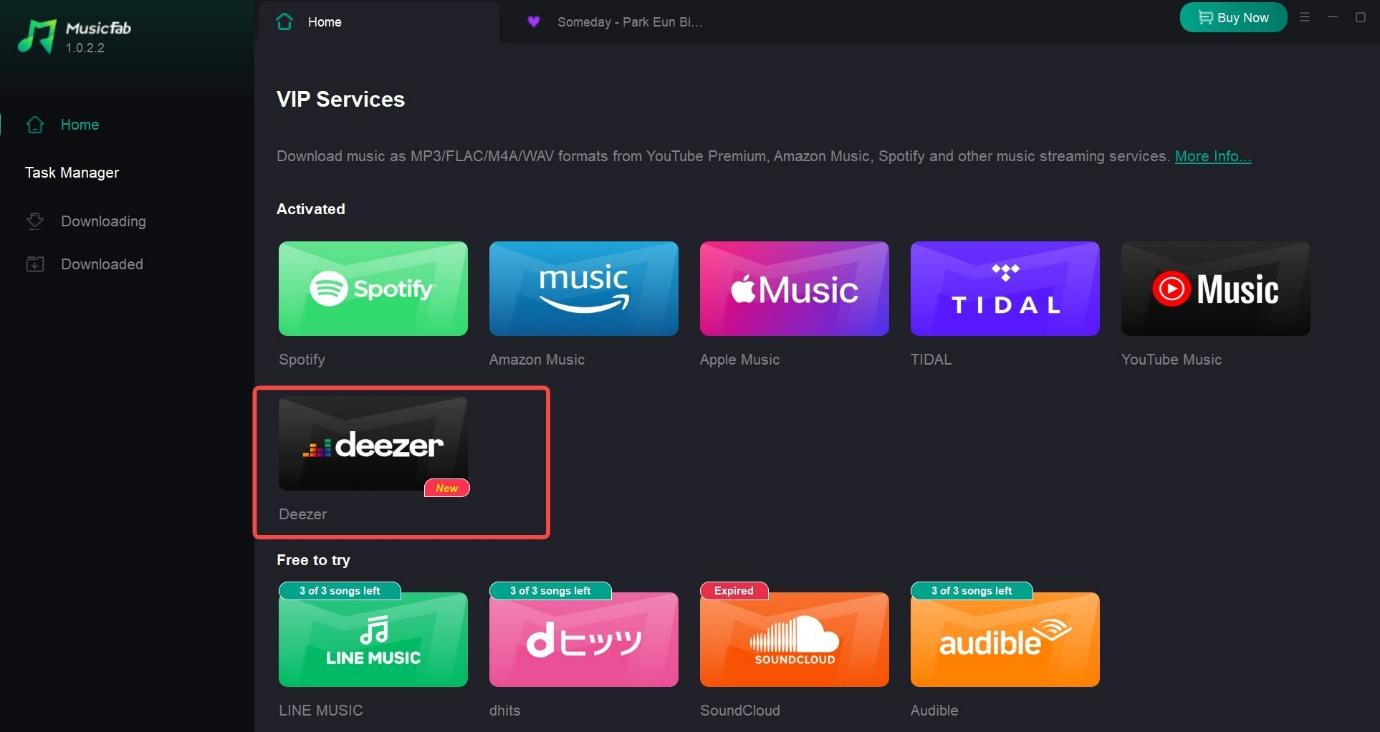Click the SoundCloud label text
This screenshot has width=1380, height=732.
pos(740,710)
